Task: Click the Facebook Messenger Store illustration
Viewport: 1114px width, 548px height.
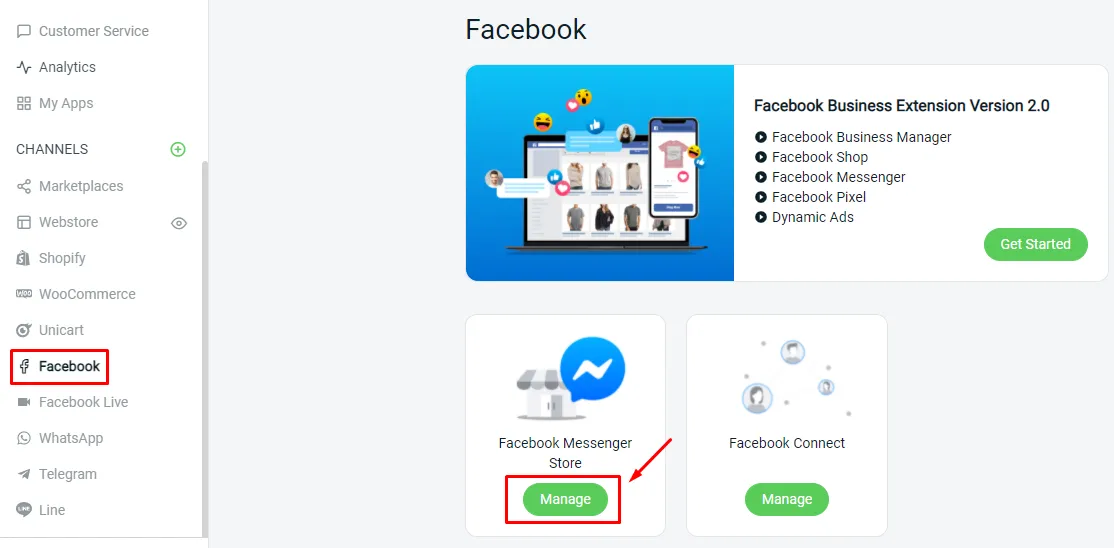Action: (570, 377)
